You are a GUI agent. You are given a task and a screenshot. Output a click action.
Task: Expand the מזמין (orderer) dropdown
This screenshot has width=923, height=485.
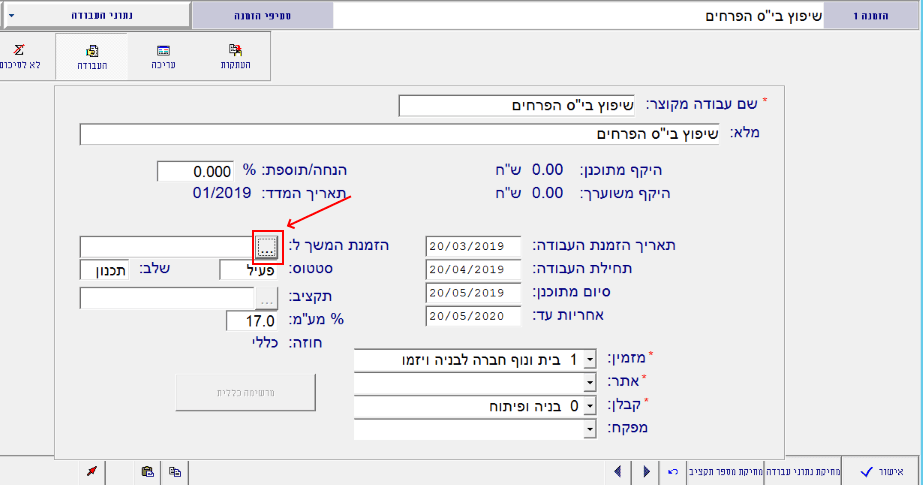(589, 359)
